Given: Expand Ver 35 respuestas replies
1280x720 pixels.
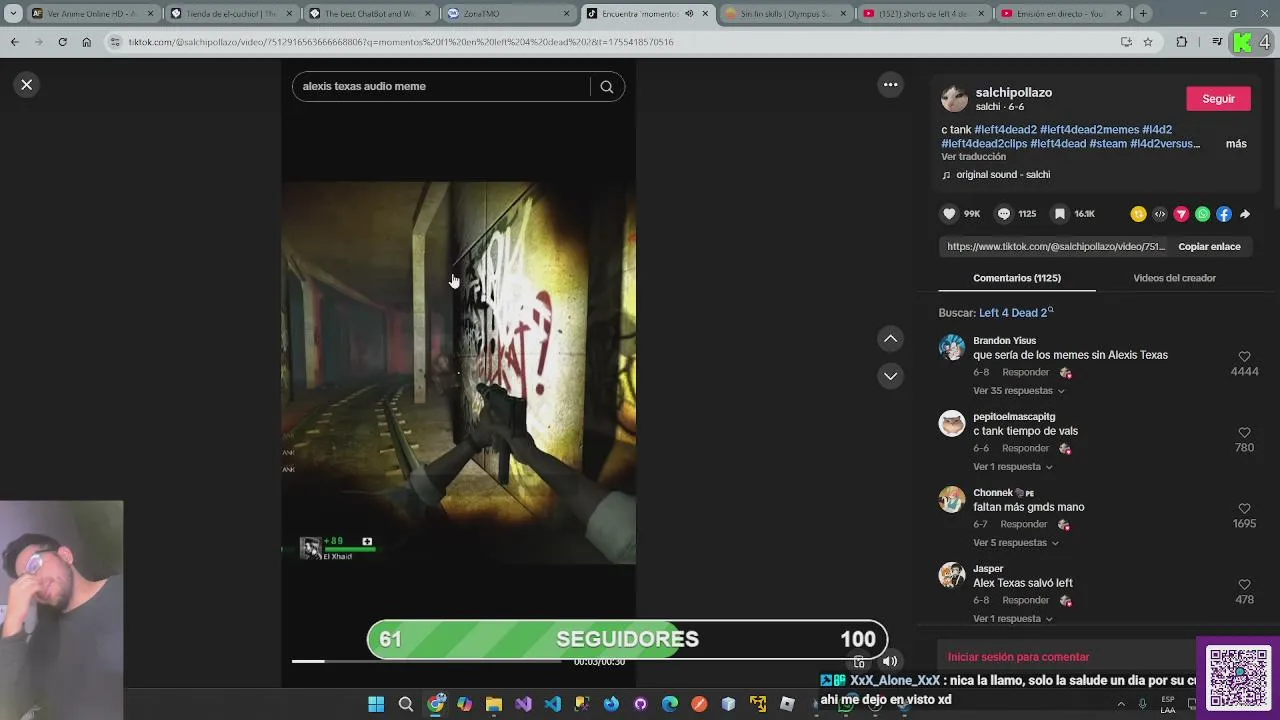Looking at the screenshot, I should click(x=1019, y=391).
